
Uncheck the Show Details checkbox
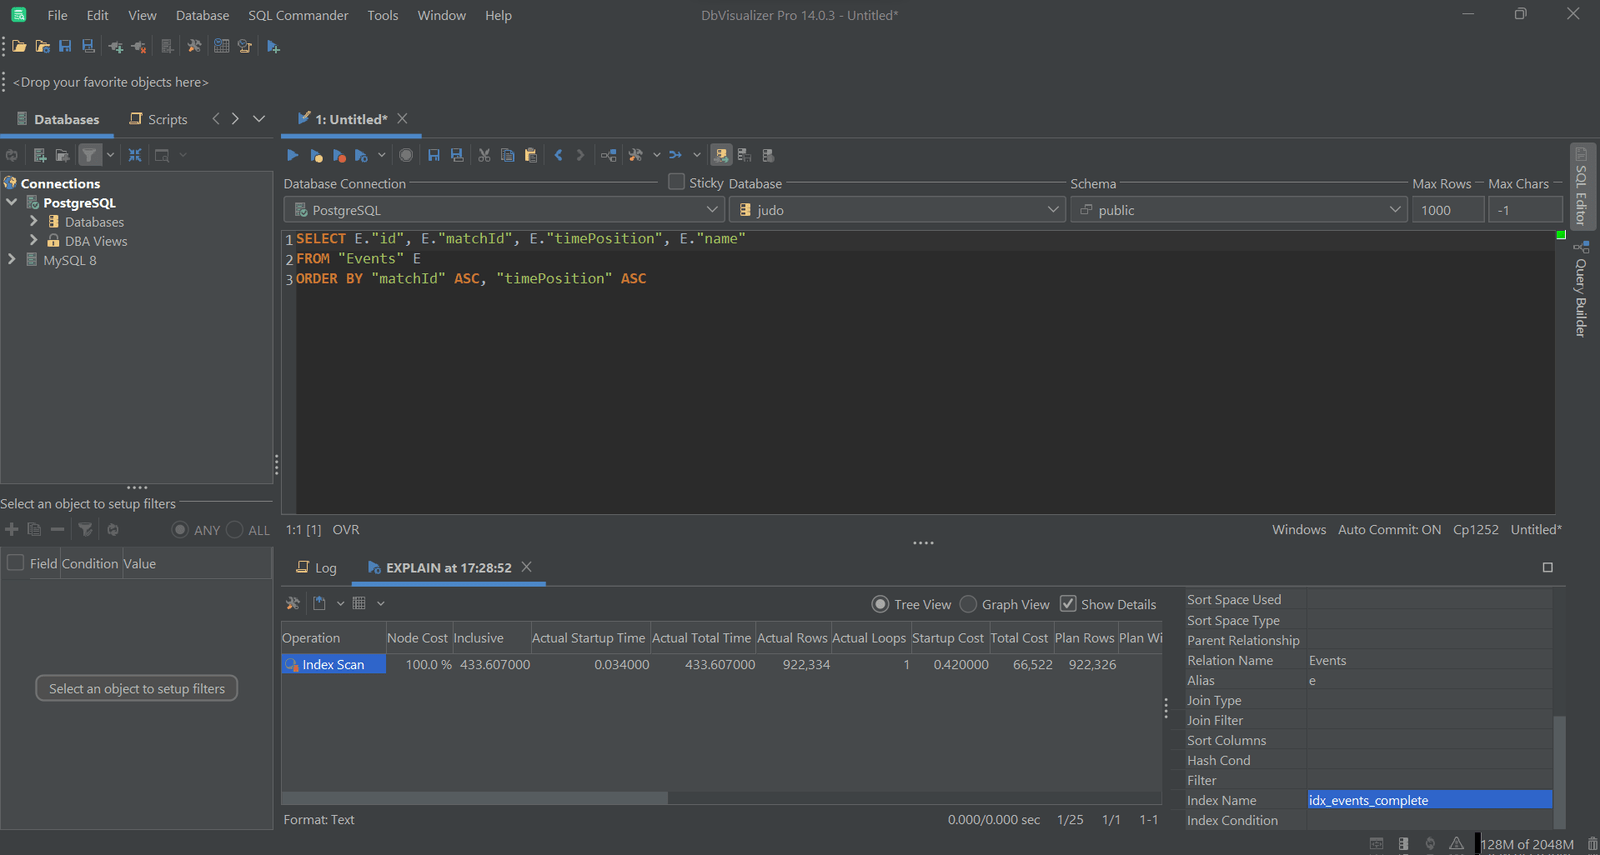pyautogui.click(x=1068, y=604)
